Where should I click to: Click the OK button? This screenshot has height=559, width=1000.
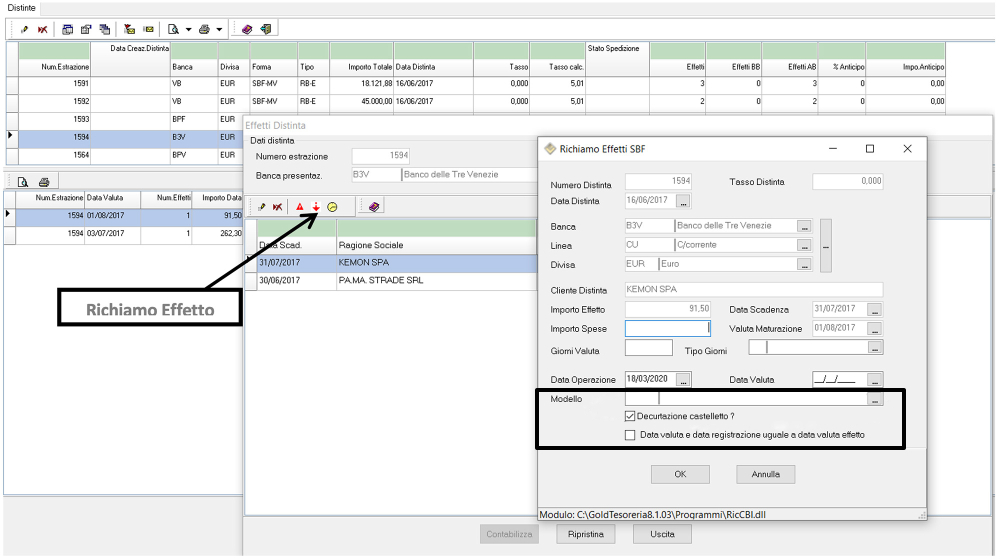(680, 474)
